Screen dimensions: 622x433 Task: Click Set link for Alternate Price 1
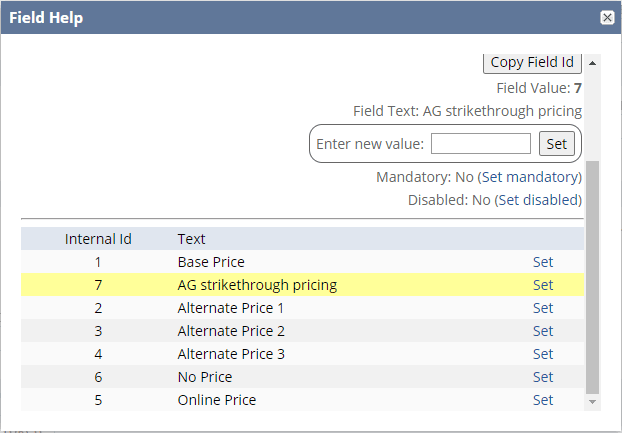pos(543,308)
